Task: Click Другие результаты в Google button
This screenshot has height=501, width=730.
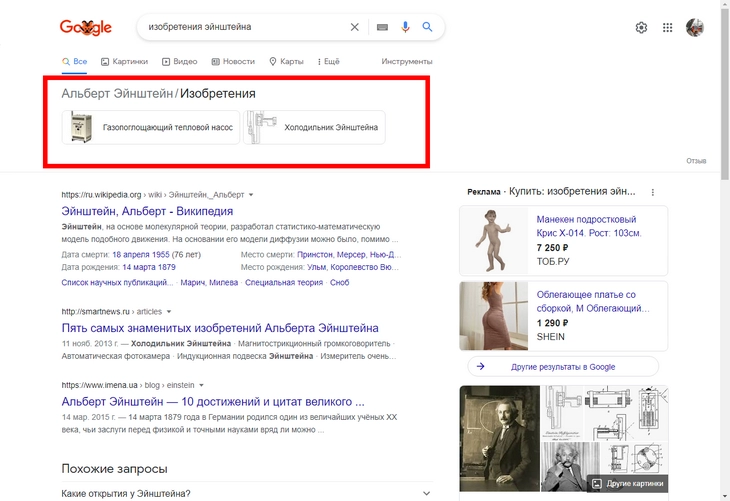Action: [x=563, y=367]
